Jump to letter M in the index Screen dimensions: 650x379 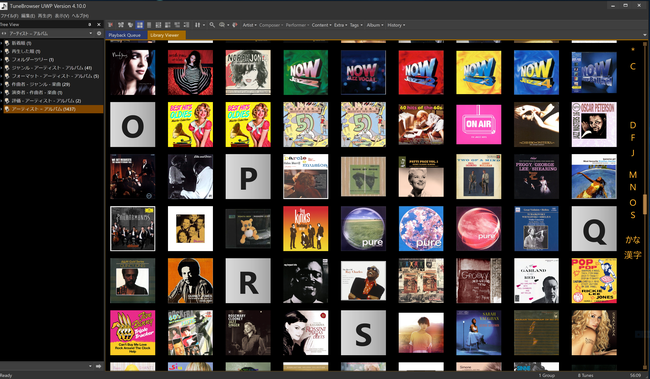[633, 175]
